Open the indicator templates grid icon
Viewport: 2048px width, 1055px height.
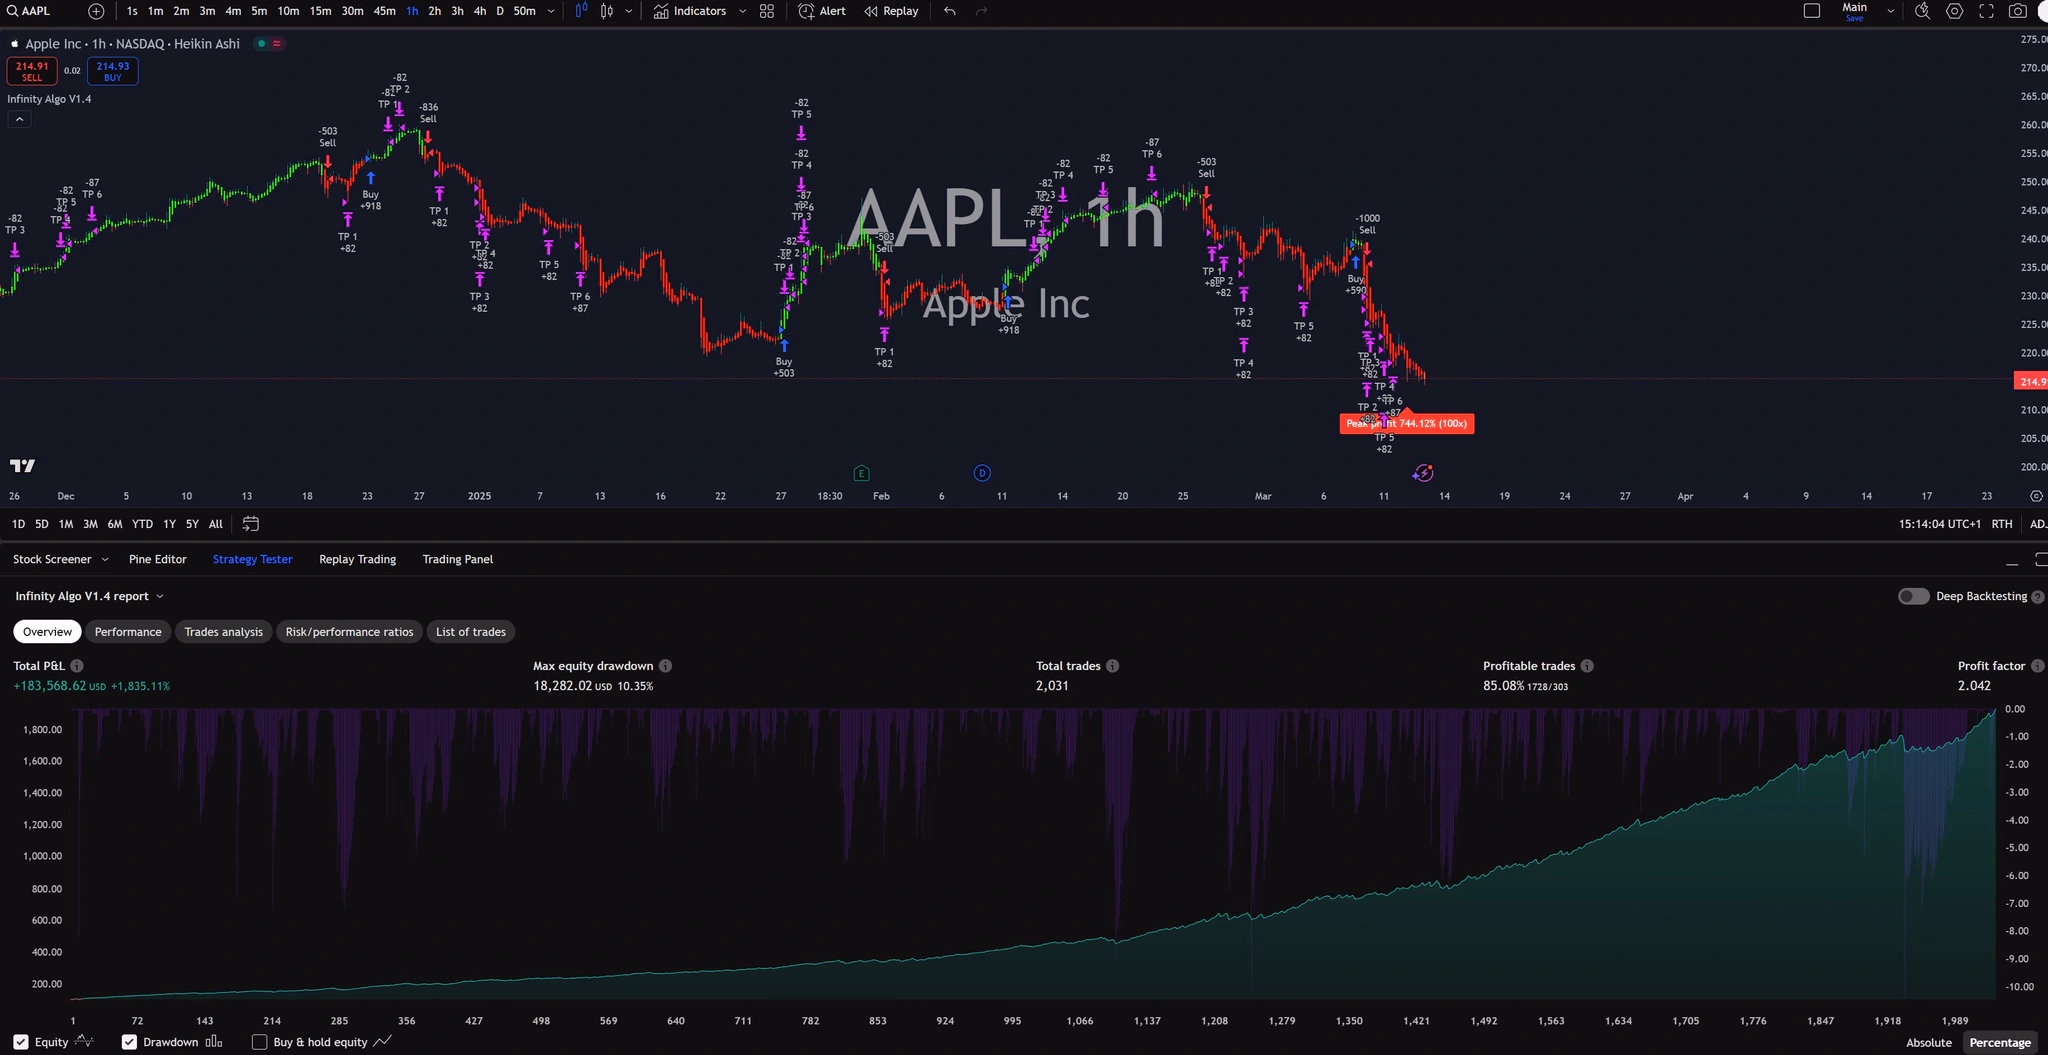point(767,11)
